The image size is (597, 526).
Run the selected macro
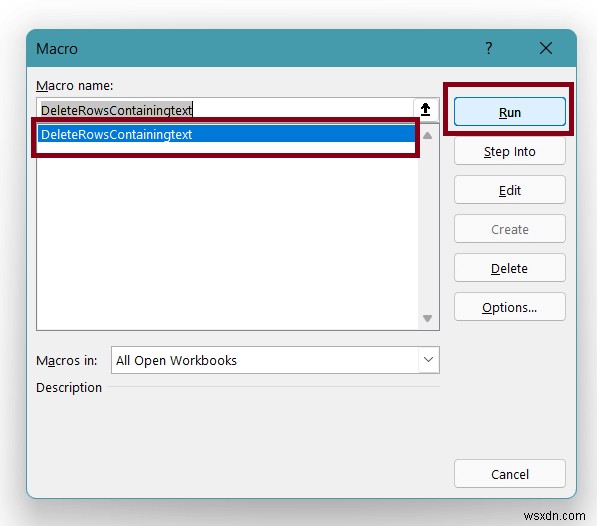509,112
